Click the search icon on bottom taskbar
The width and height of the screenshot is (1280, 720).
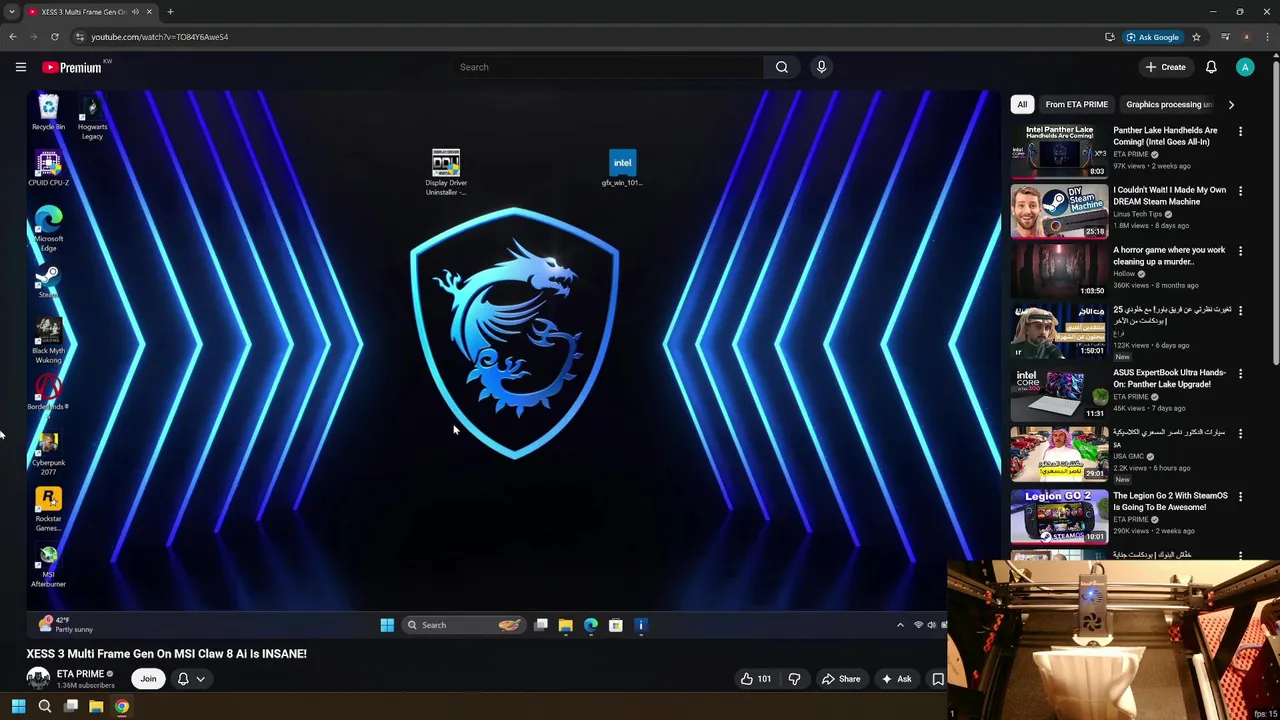[44, 707]
